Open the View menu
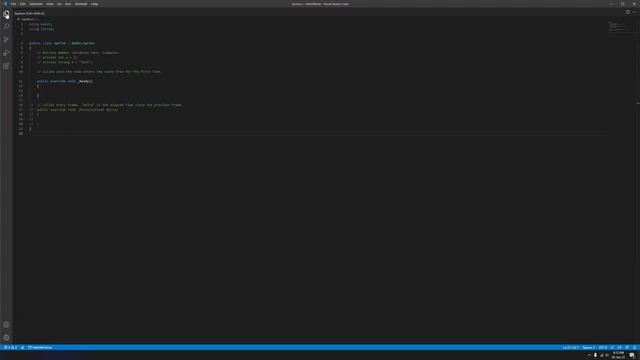Viewport: 640px width, 360px height. click(50, 4)
